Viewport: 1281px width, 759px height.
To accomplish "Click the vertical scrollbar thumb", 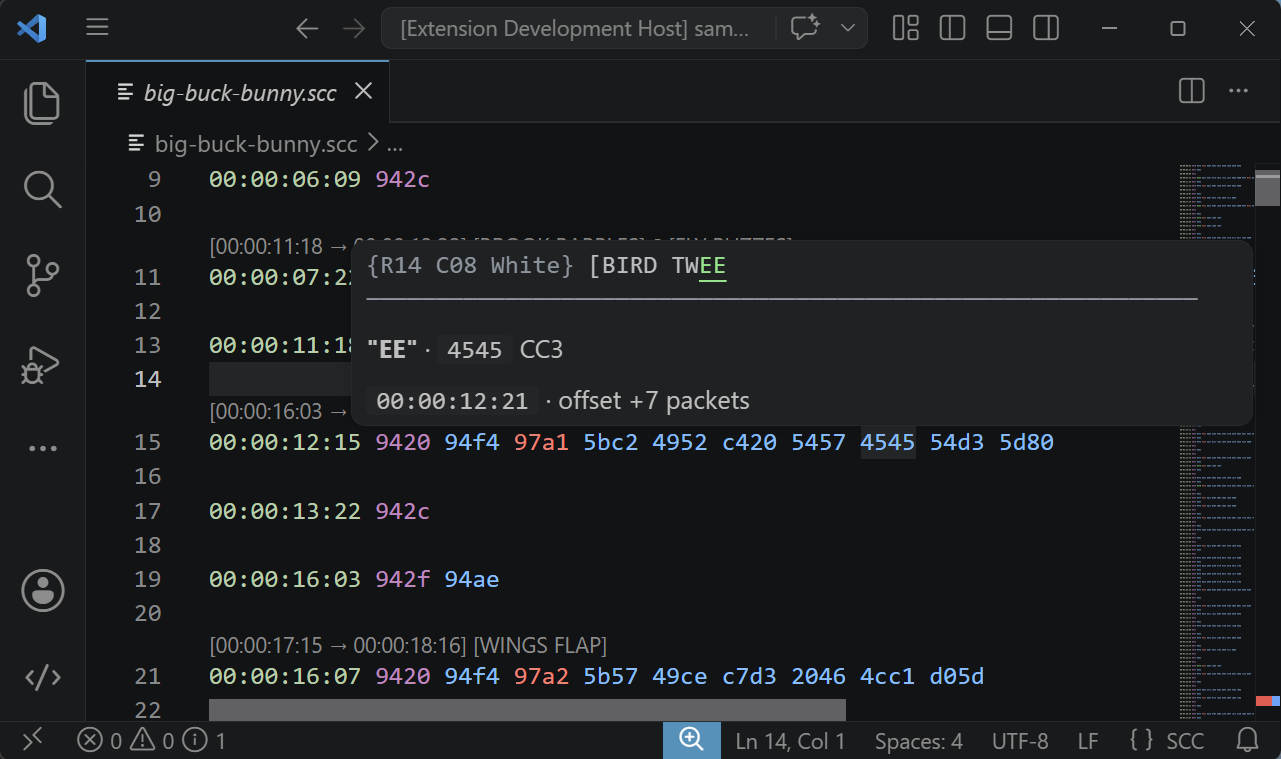I will coord(1268,187).
